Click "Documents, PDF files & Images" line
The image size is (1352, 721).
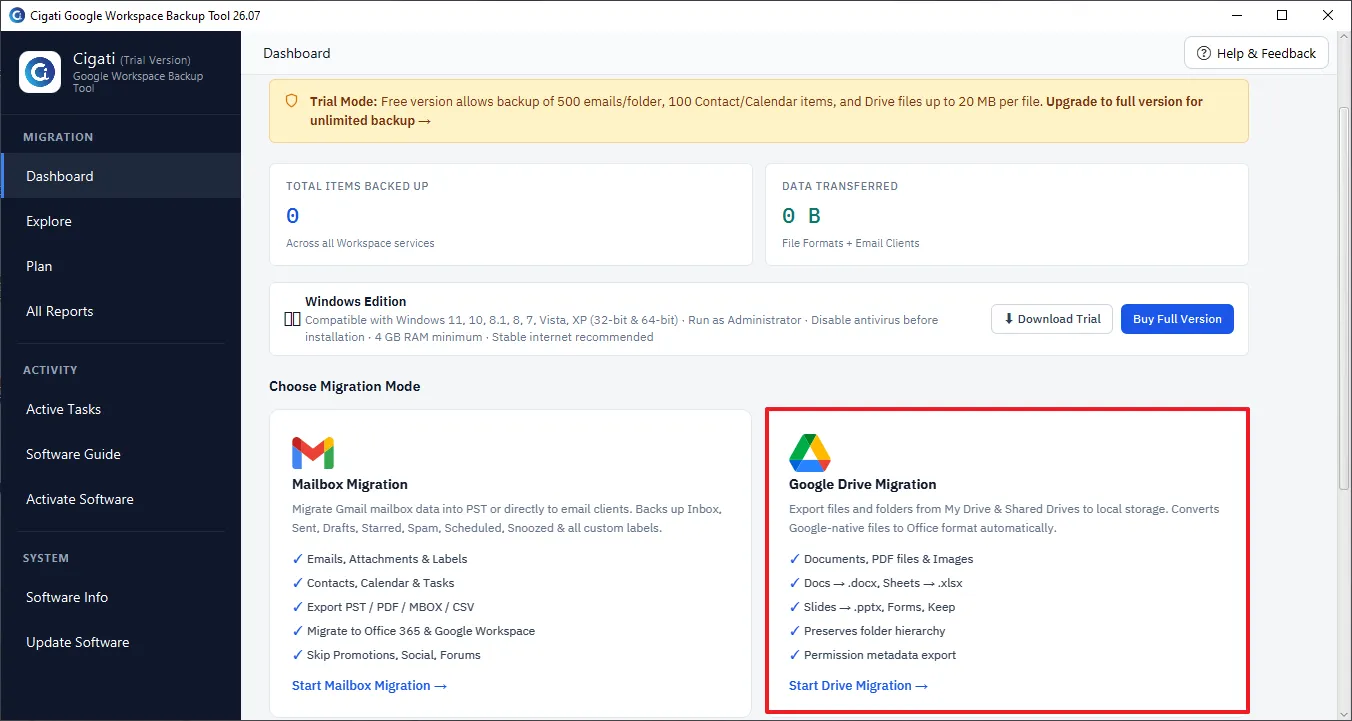(x=889, y=559)
